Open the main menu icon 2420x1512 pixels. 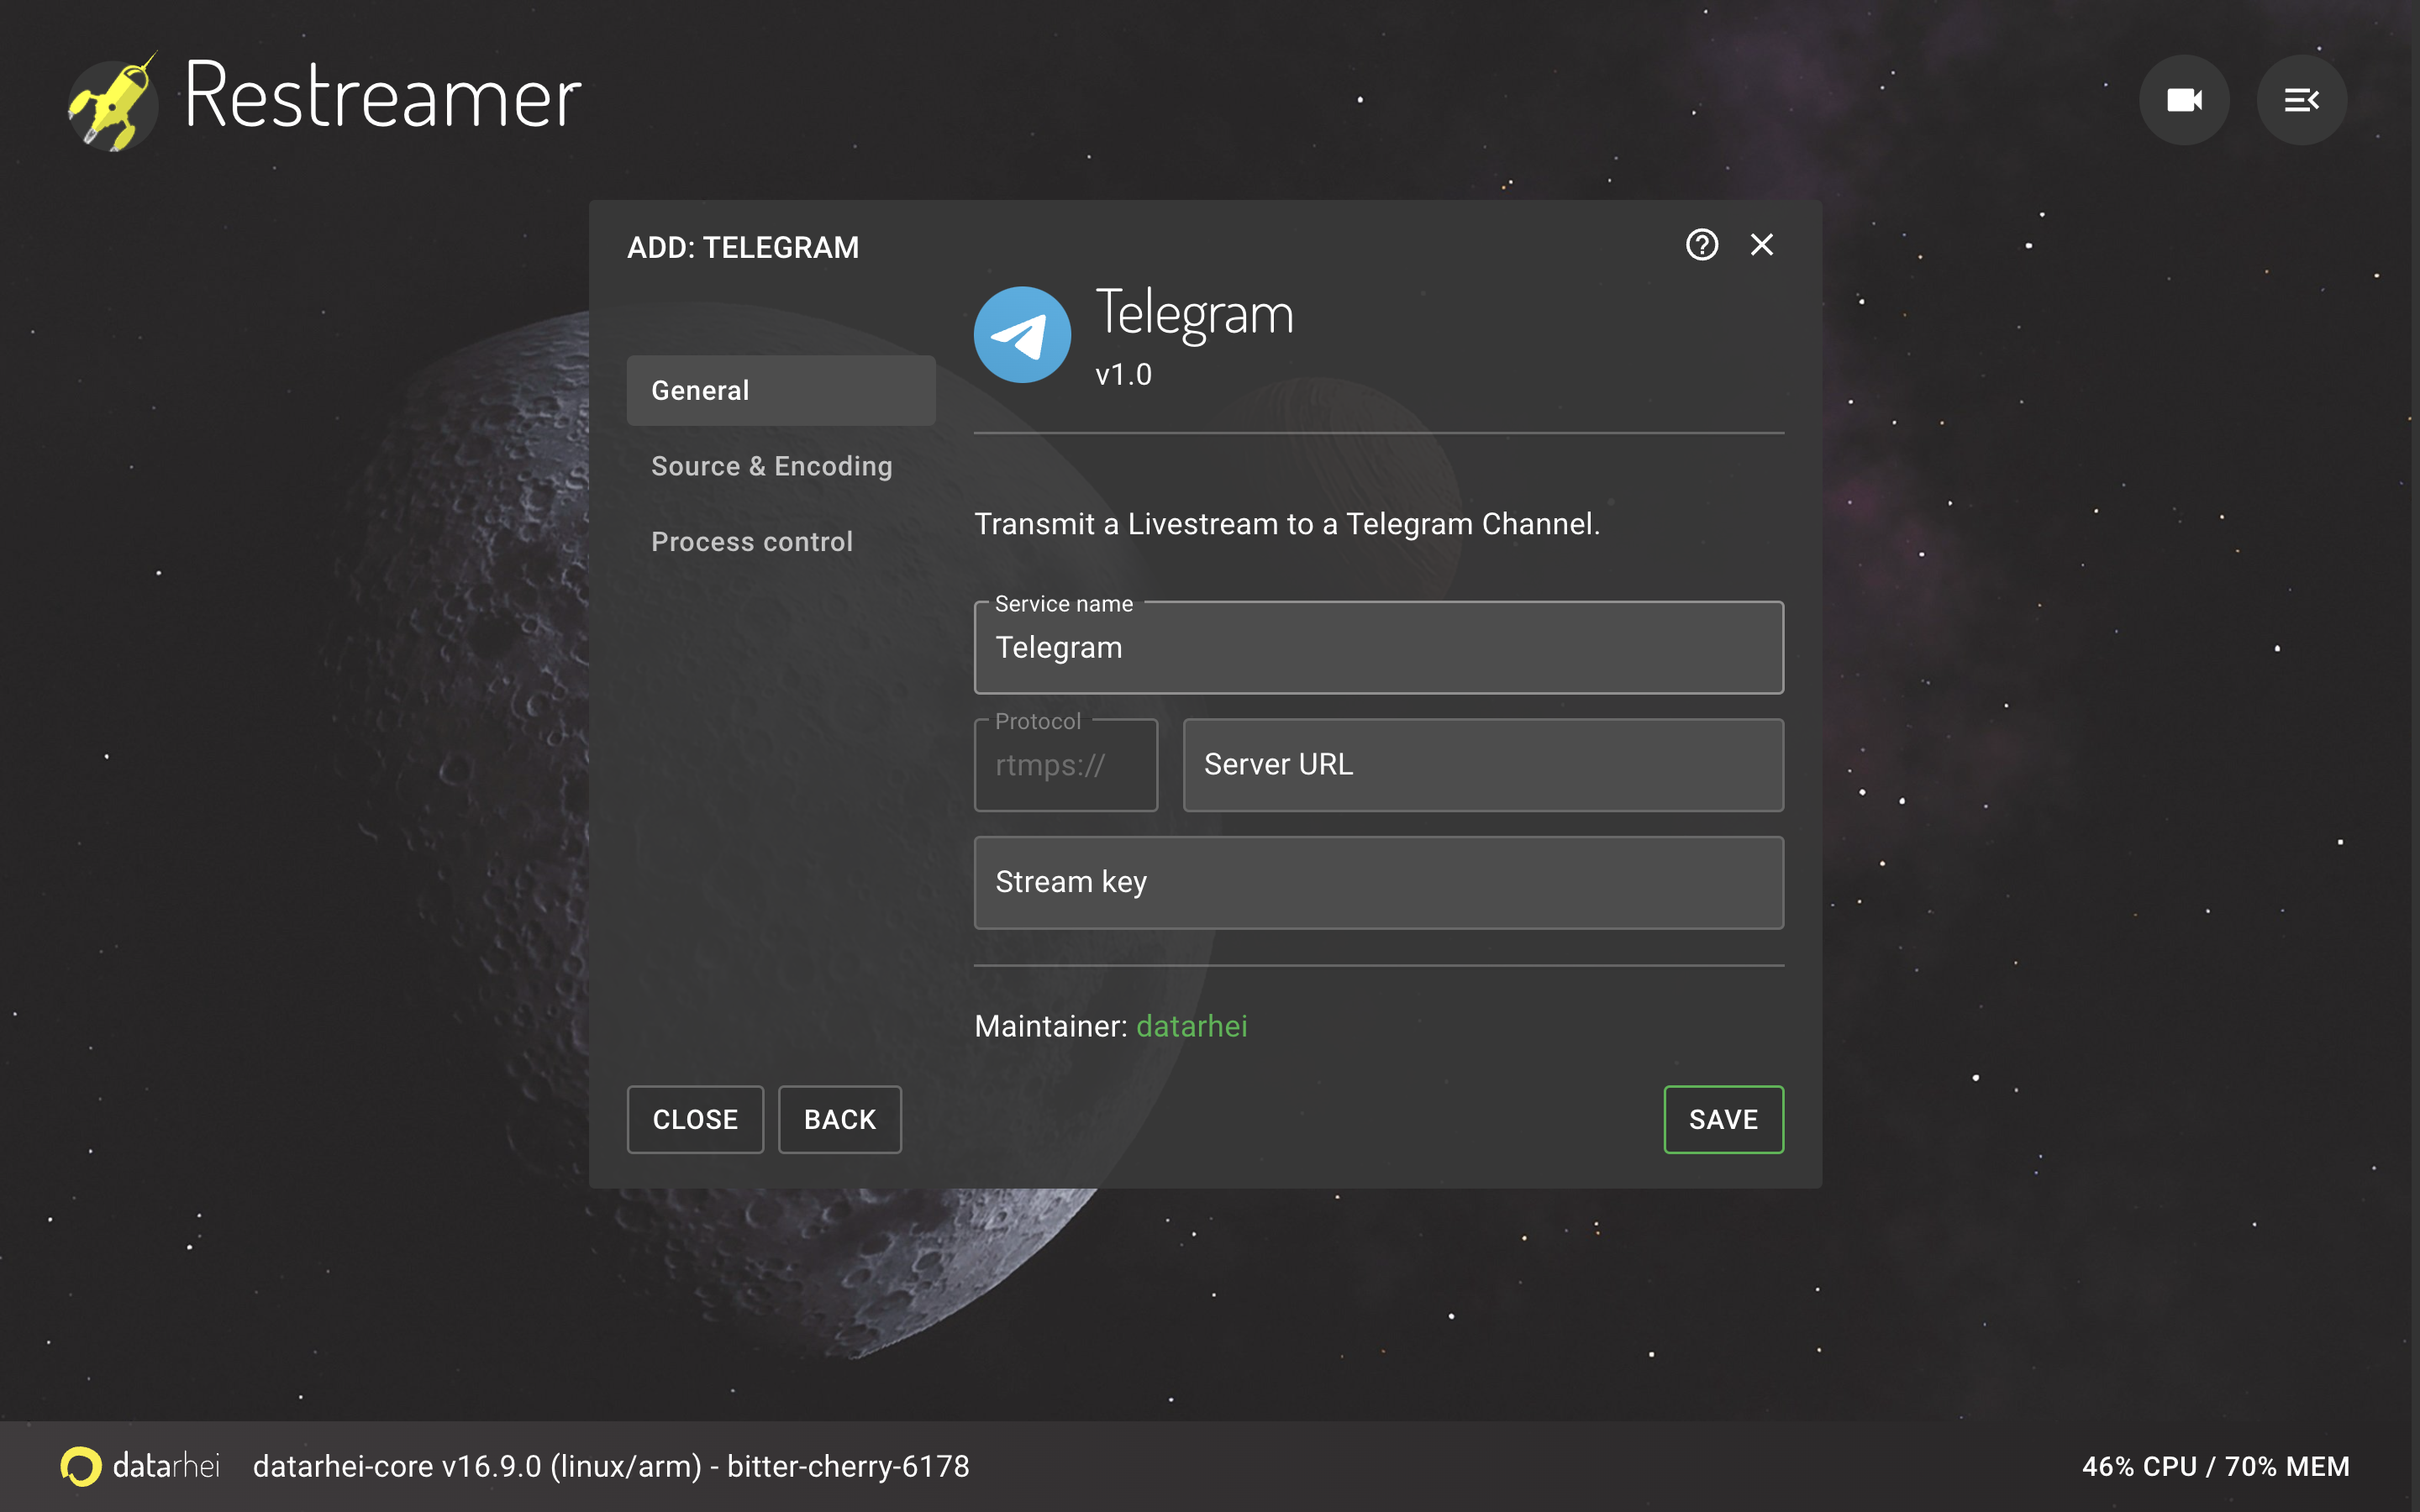[x=2301, y=100]
